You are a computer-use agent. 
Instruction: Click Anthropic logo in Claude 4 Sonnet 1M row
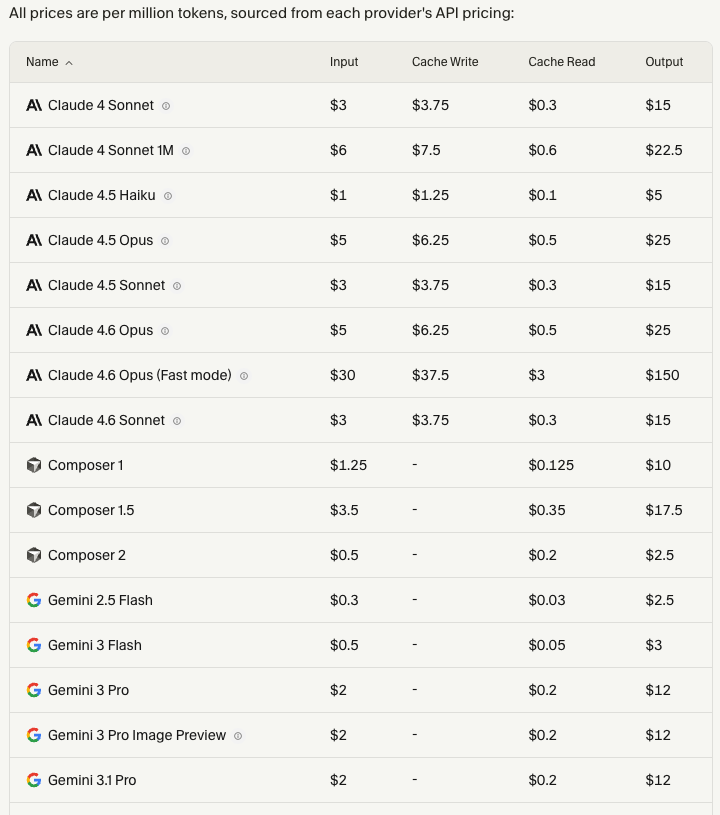(x=34, y=150)
